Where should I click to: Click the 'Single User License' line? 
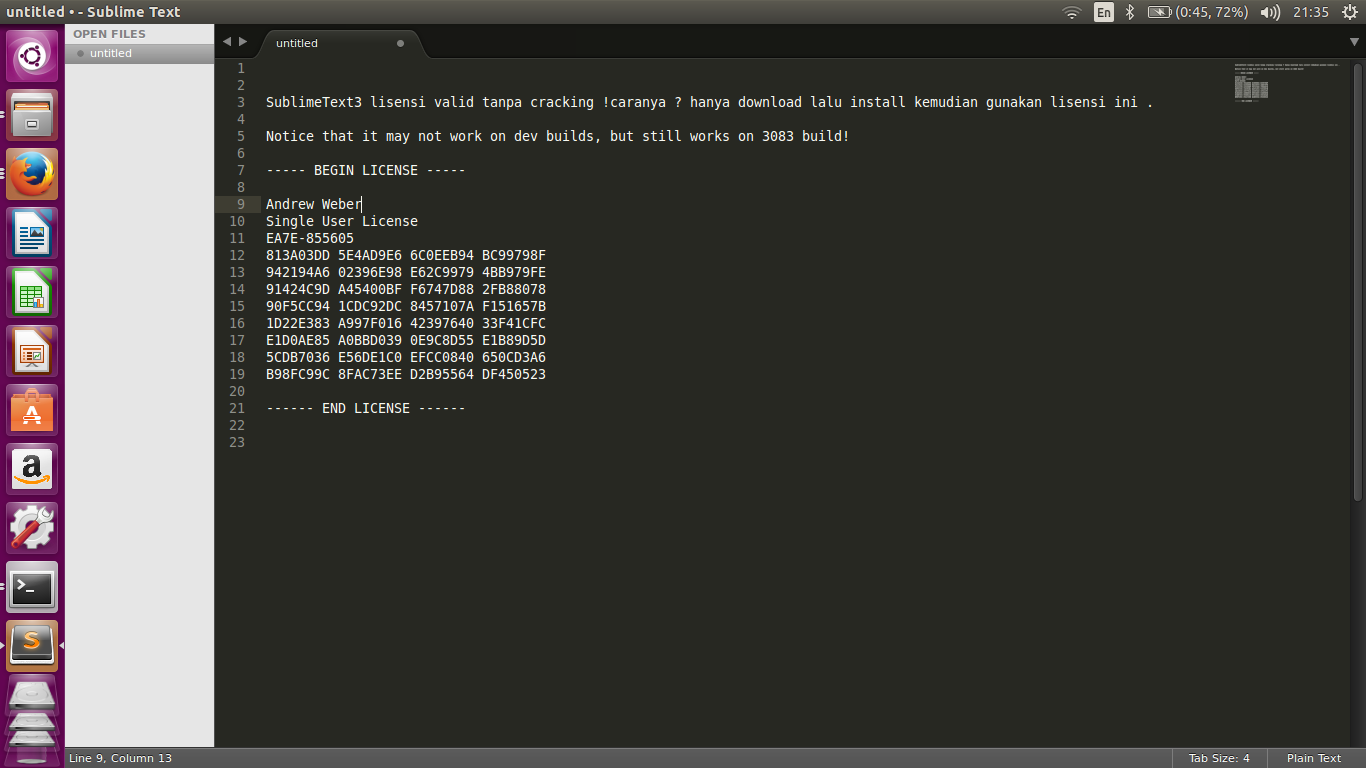pos(342,221)
